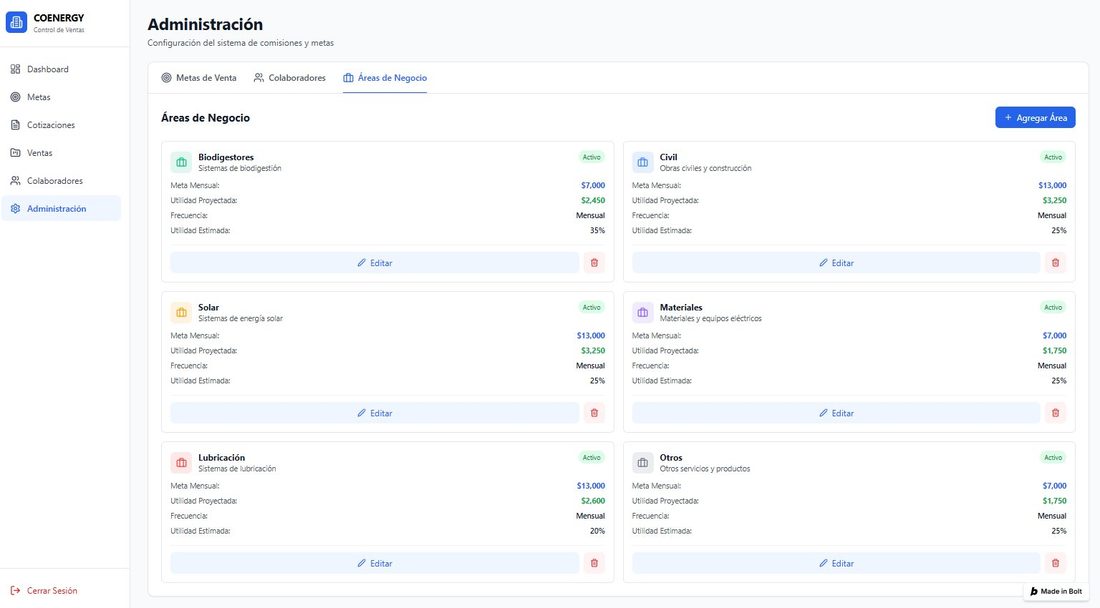Click the Cerrar Sesión logout arrow icon
The width and height of the screenshot is (1100, 608).
click(15, 590)
